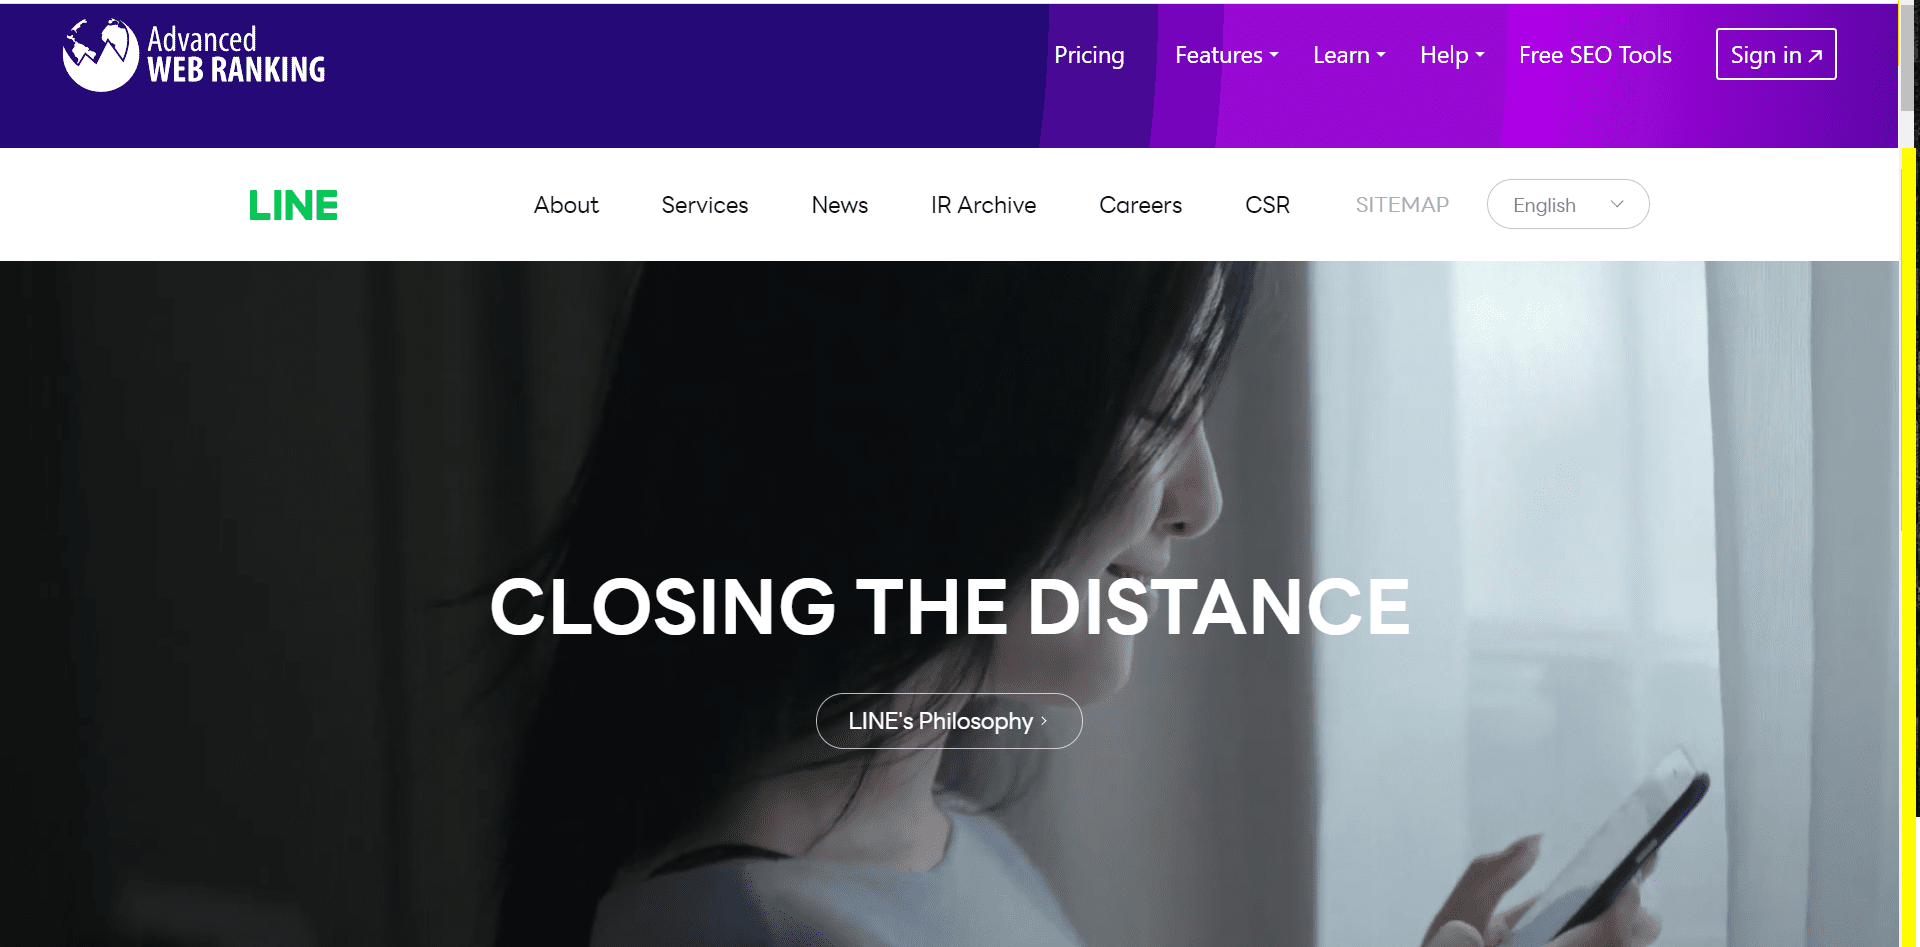This screenshot has width=1920, height=947.
Task: Open Free SEO Tools
Action: tap(1595, 55)
